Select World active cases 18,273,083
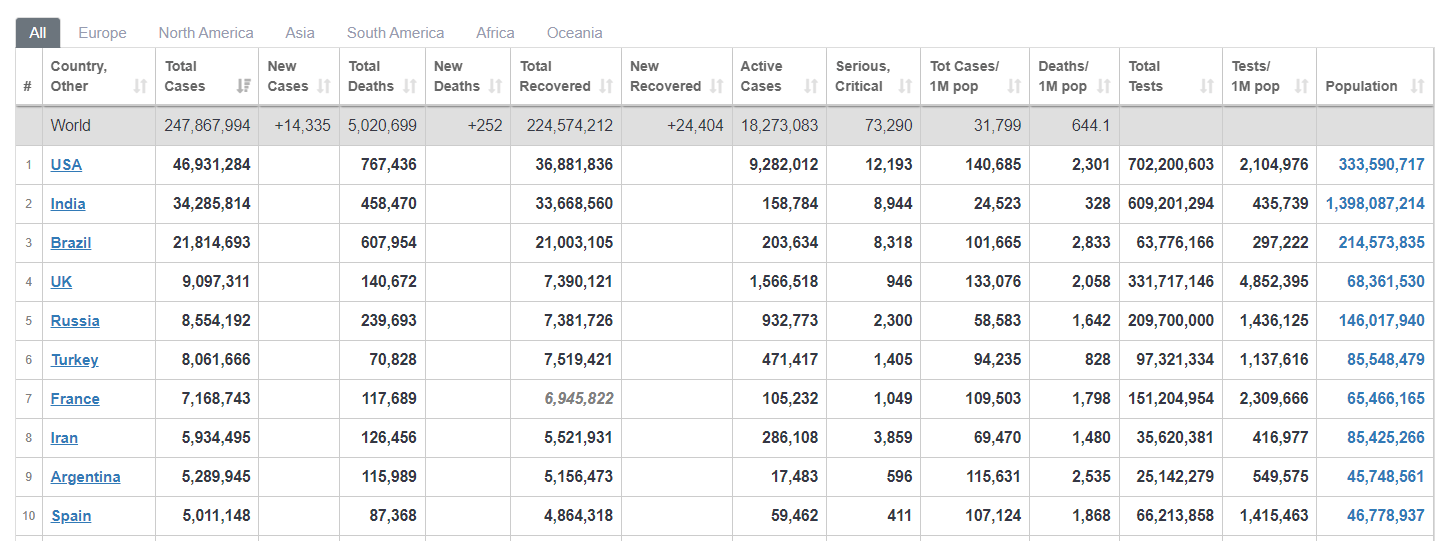Image resolution: width=1440 pixels, height=541 pixels. (x=779, y=126)
